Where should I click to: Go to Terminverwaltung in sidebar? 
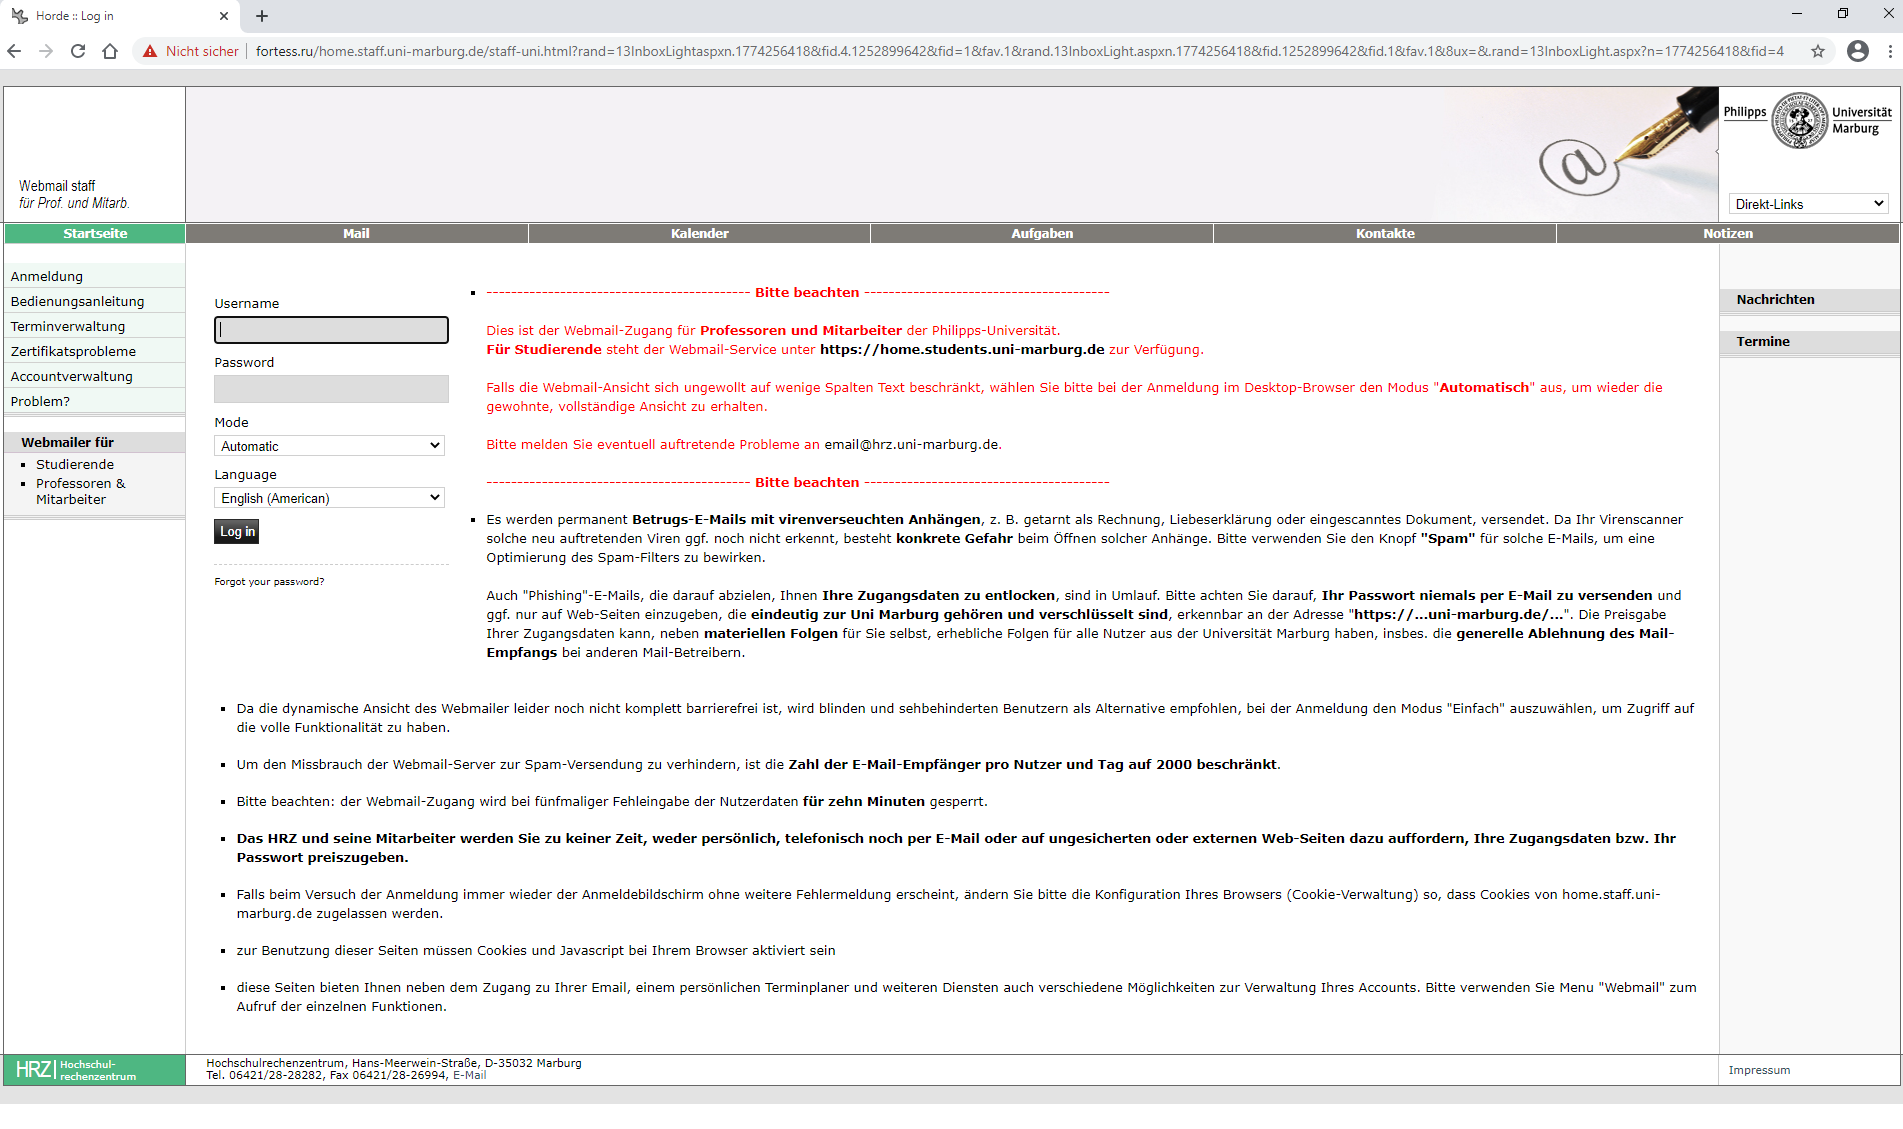click(x=68, y=327)
